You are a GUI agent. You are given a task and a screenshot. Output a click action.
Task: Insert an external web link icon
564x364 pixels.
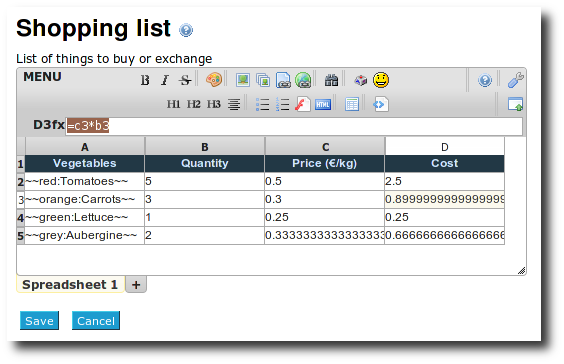tap(303, 80)
